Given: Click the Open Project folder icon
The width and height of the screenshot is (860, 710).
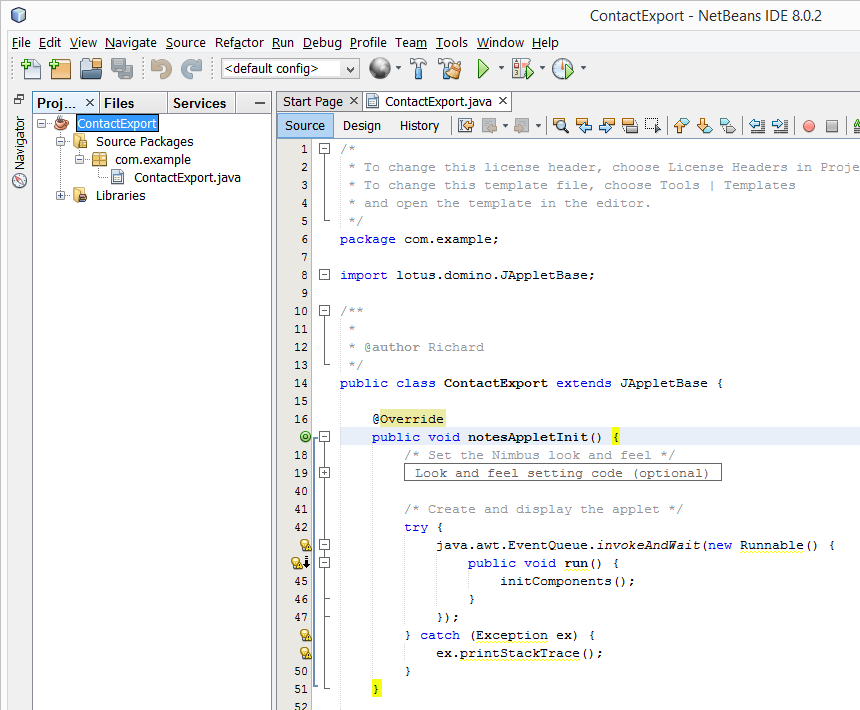Looking at the screenshot, I should click(x=91, y=69).
